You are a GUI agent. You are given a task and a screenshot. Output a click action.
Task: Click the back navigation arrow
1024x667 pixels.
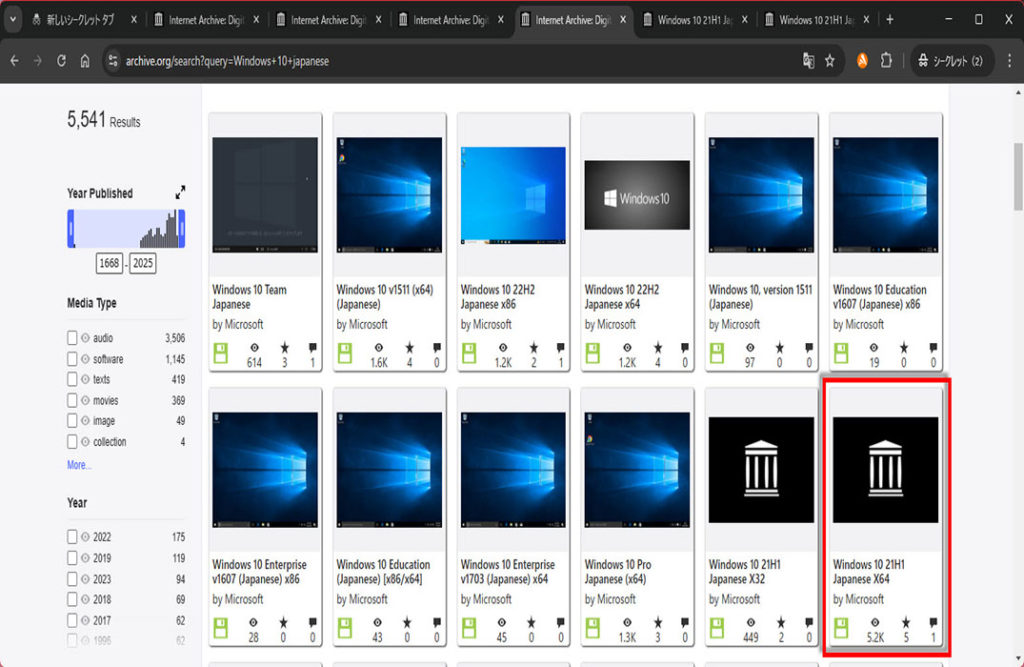(x=14, y=61)
